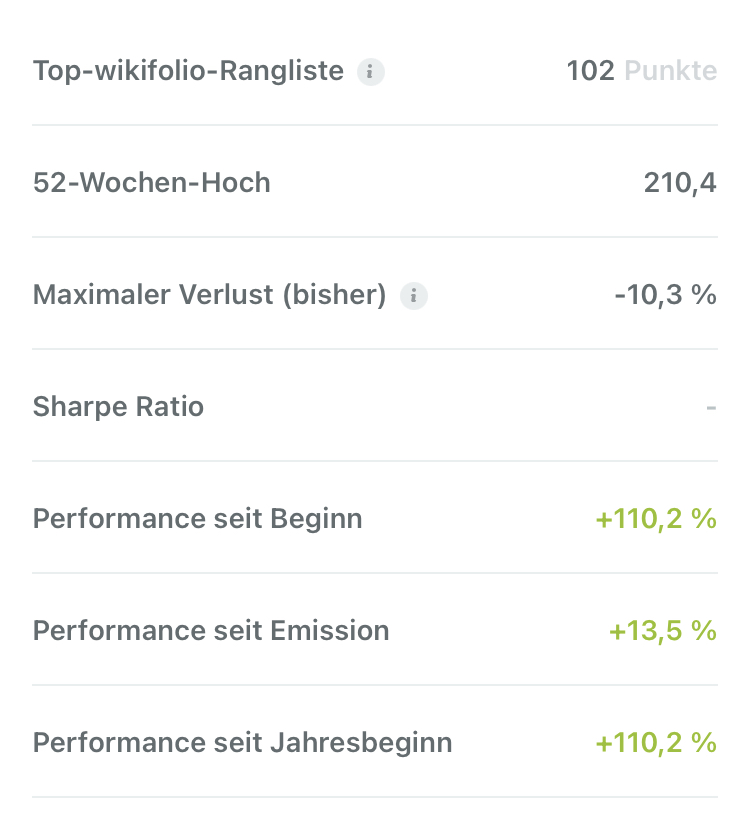Click the 52-Wochen-Hoch label
The width and height of the screenshot is (750, 824).
(x=152, y=183)
